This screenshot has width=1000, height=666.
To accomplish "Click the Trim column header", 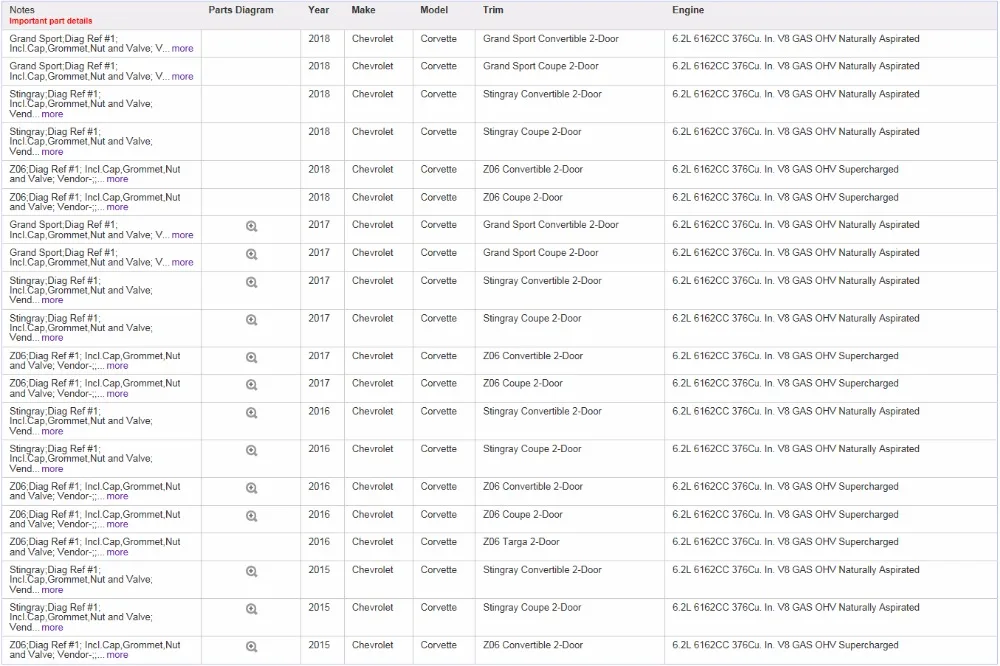I will (x=493, y=10).
